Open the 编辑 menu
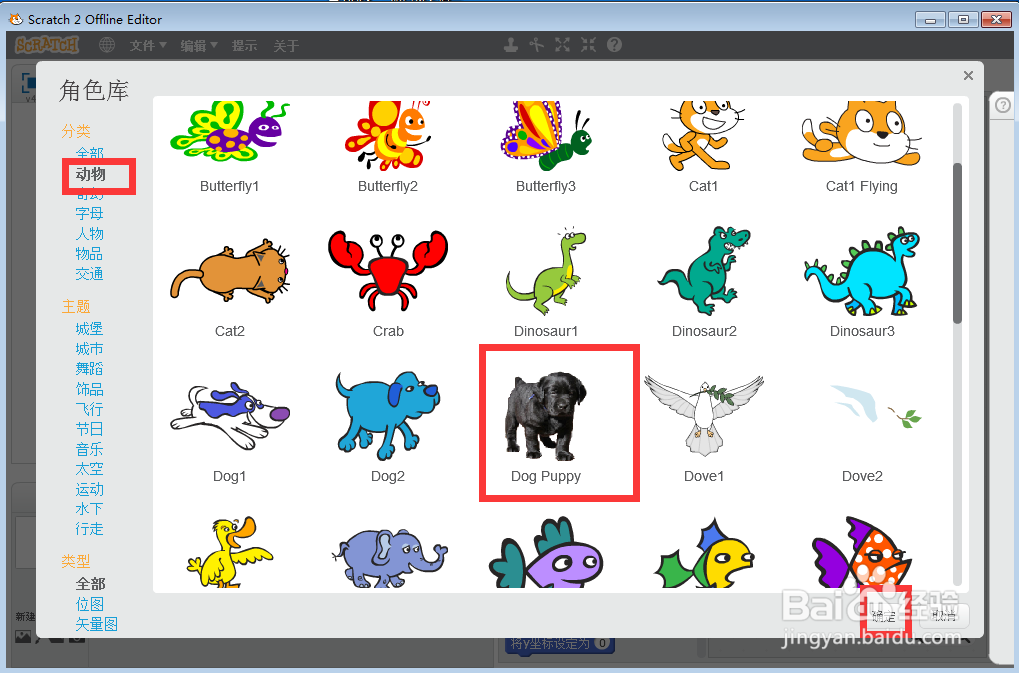This screenshot has width=1019, height=673. [x=199, y=45]
